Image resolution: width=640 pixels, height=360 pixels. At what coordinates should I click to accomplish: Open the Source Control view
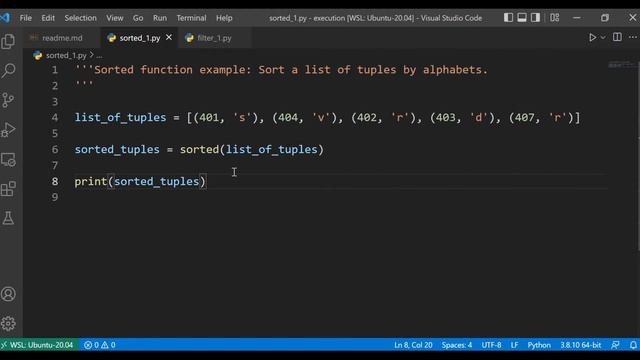(x=8, y=100)
